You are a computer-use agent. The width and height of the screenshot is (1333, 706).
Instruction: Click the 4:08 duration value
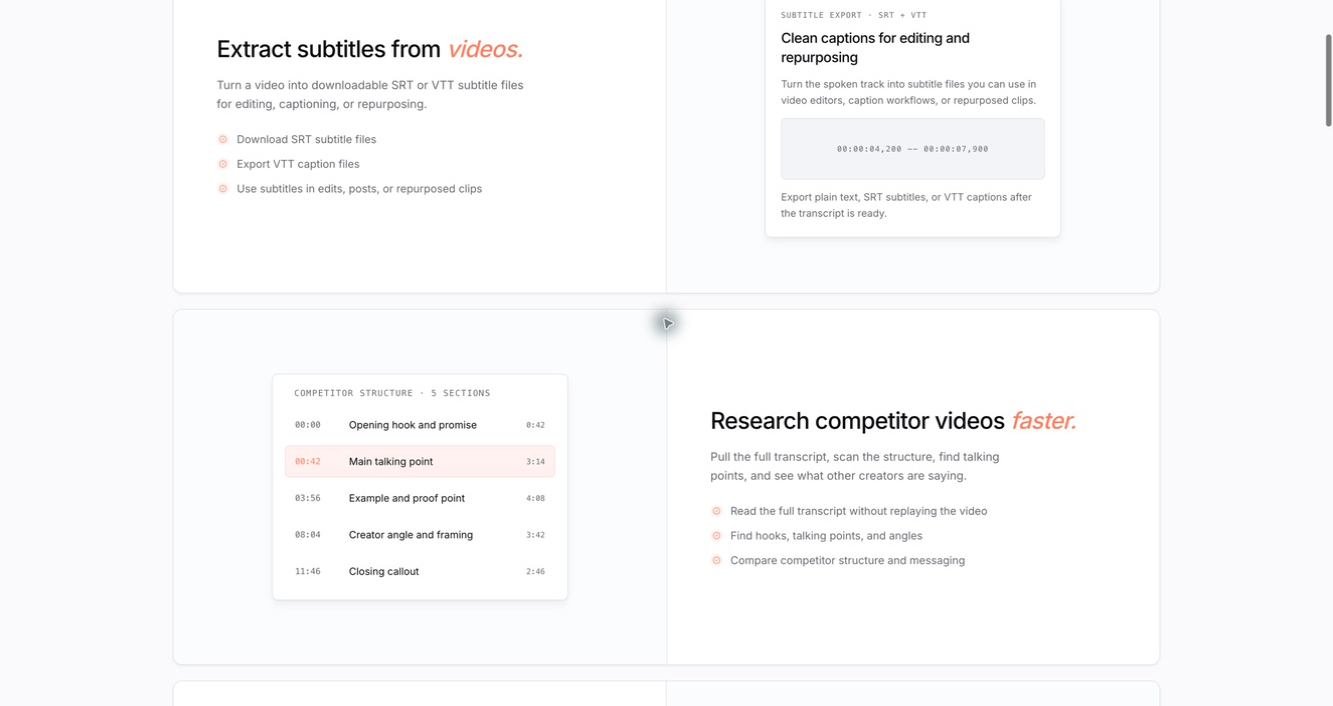(535, 498)
